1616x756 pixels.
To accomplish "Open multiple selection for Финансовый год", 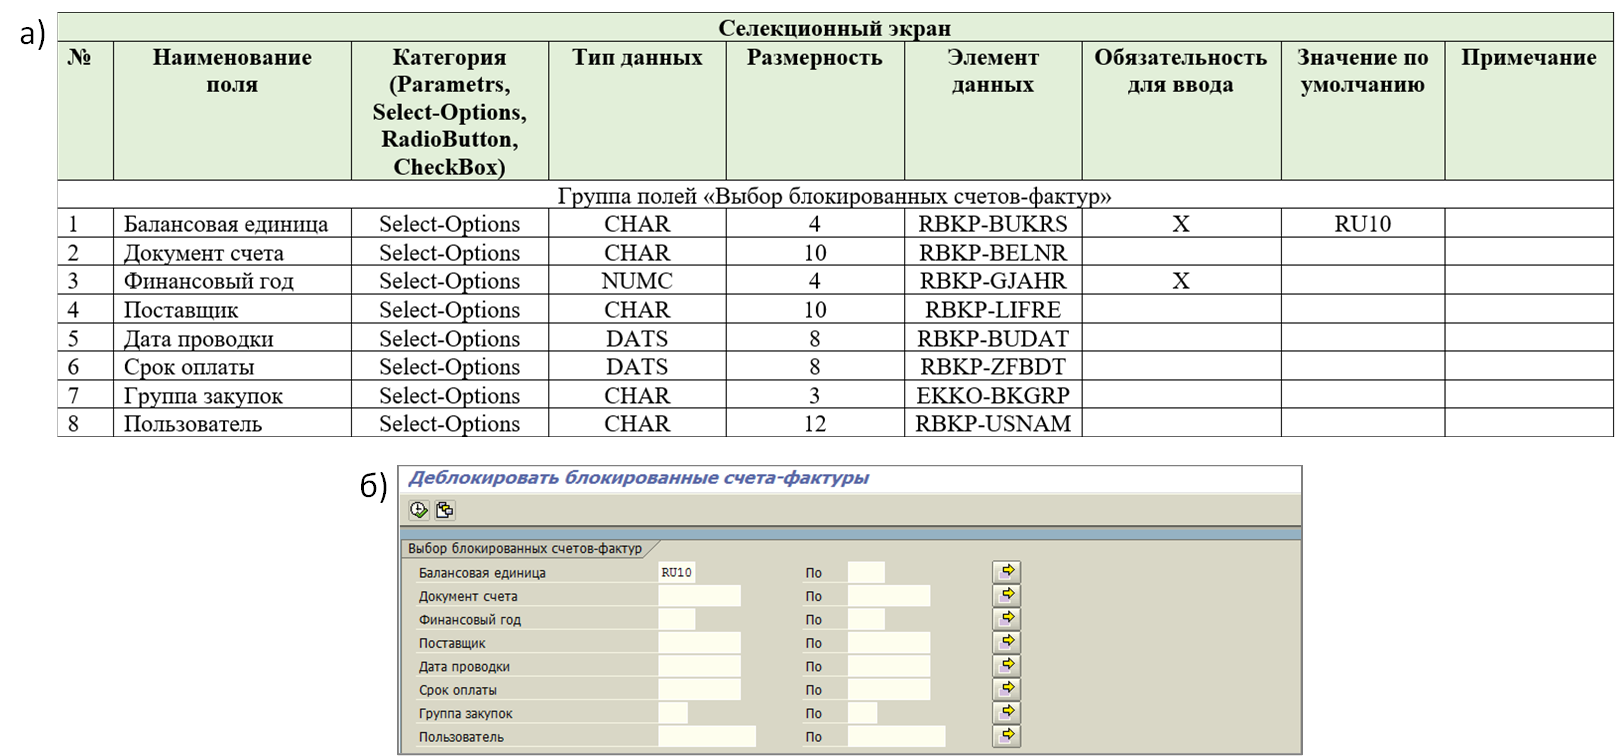I will tap(1007, 619).
